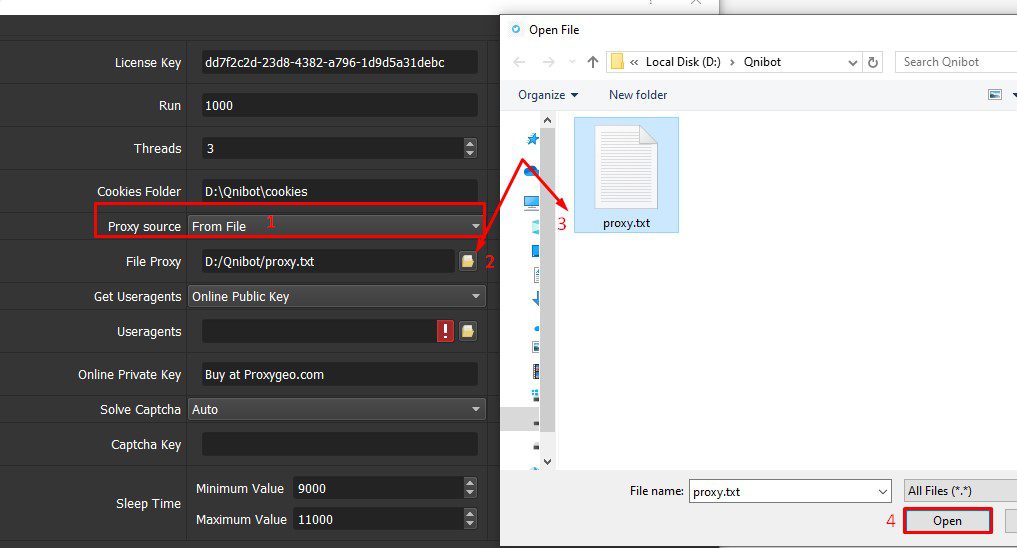Click the Up one level arrow
Image resolution: width=1017 pixels, height=548 pixels.
pos(593,62)
